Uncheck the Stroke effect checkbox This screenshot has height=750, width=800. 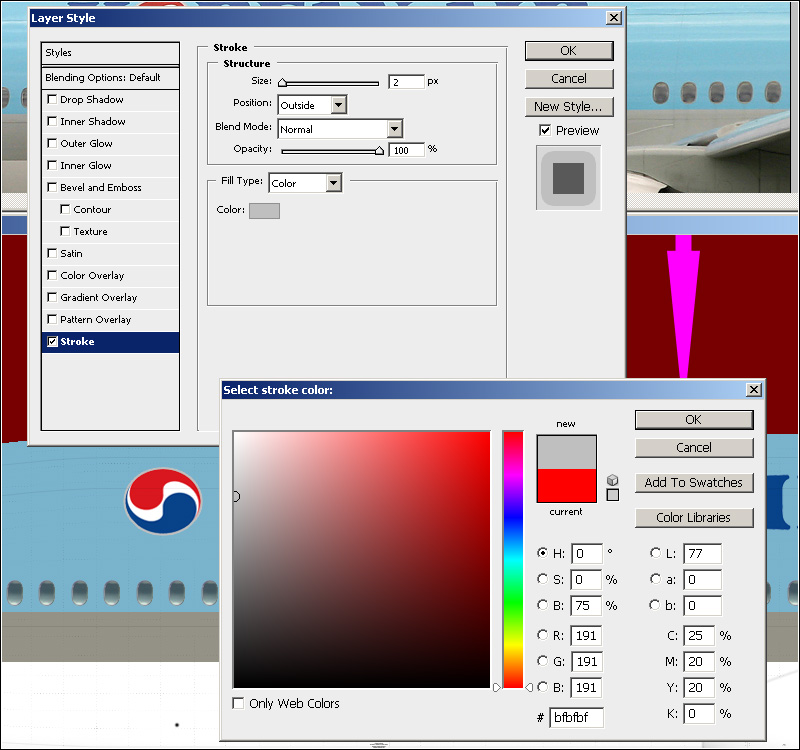click(x=53, y=342)
